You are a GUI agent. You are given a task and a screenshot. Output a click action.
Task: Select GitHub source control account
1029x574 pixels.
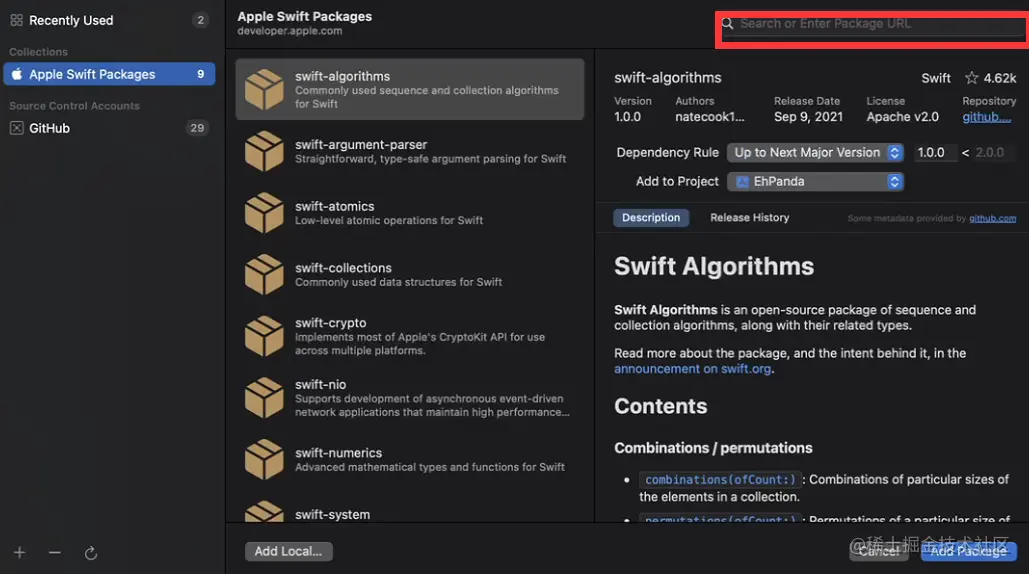pyautogui.click(x=109, y=128)
